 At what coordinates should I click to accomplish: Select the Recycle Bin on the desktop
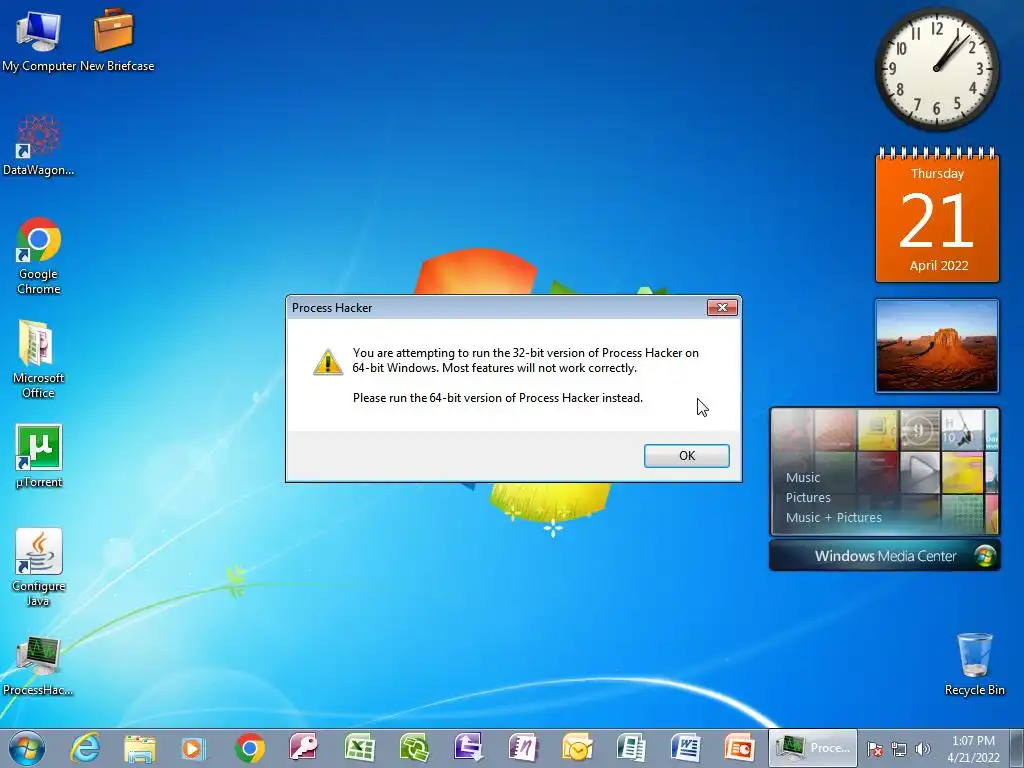[974, 664]
